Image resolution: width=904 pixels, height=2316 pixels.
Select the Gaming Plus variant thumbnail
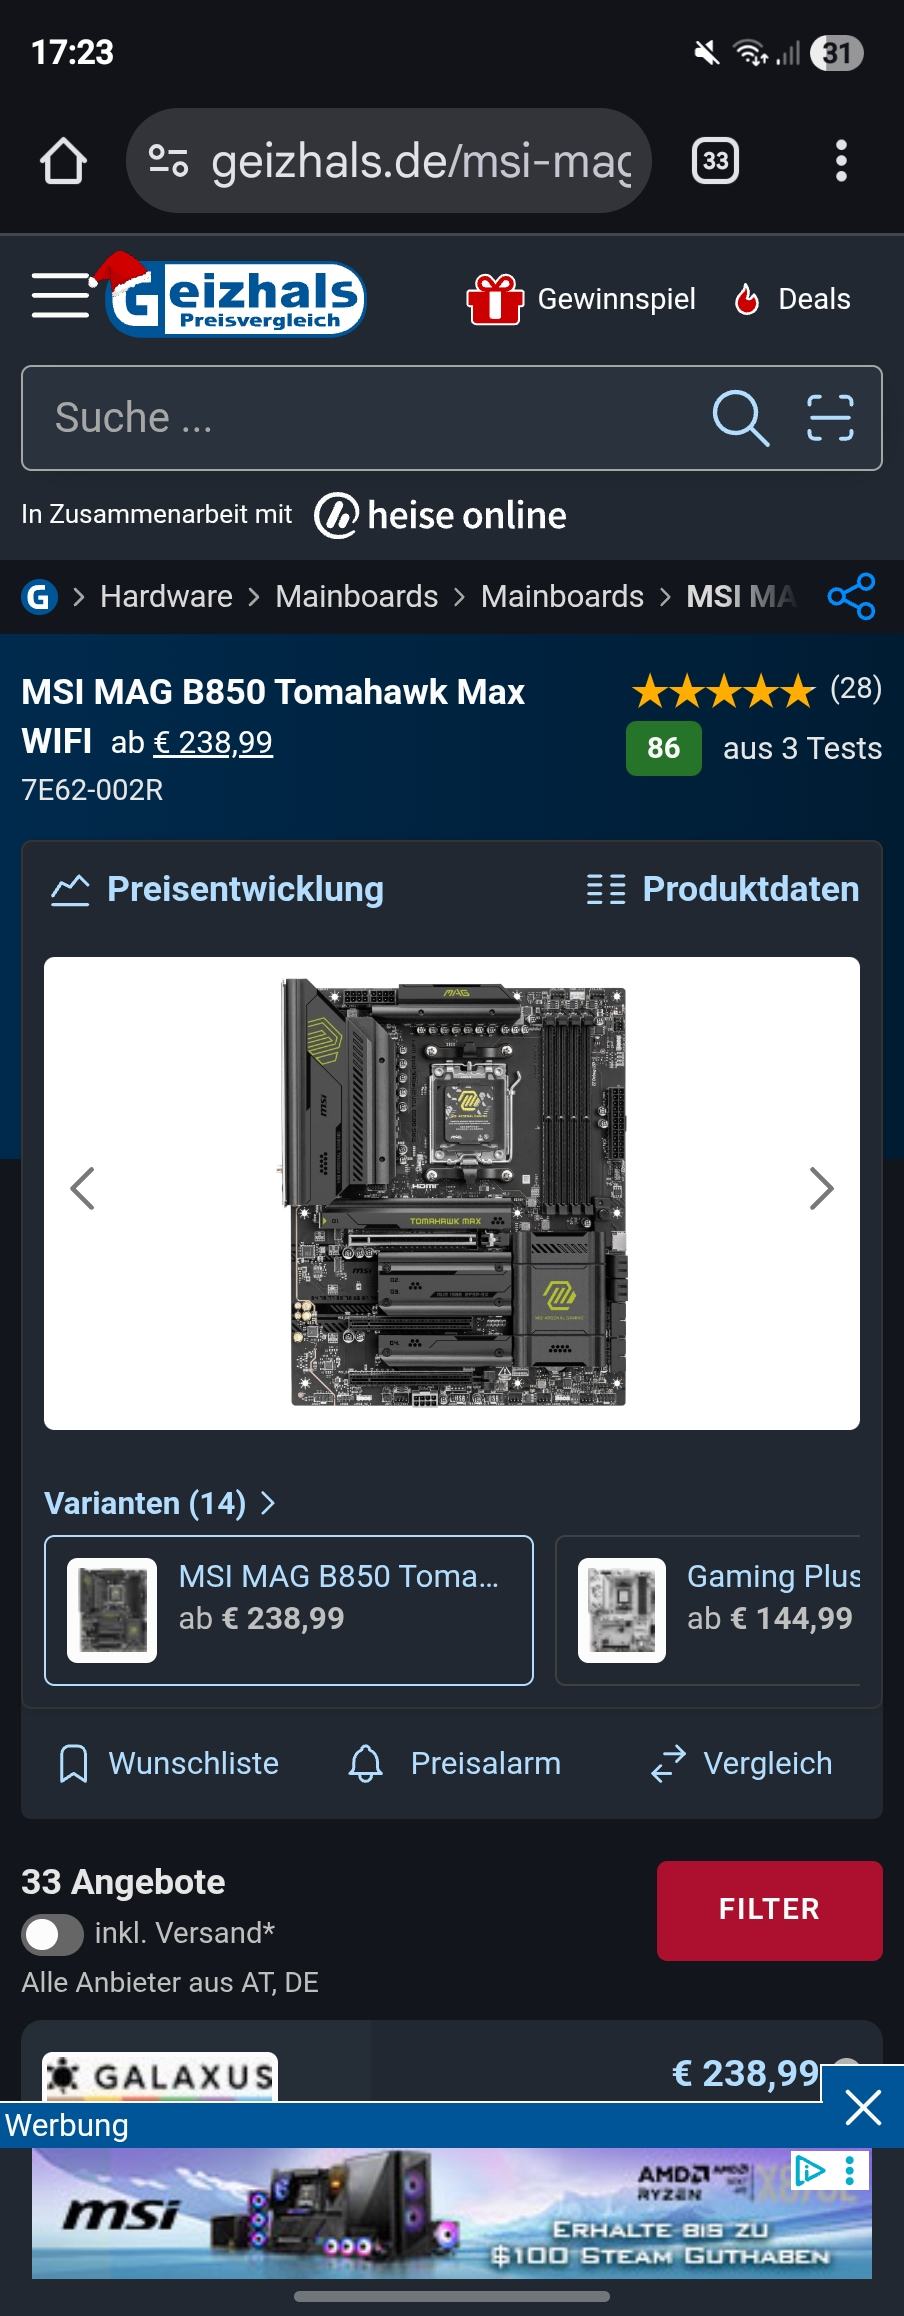[x=621, y=1610]
